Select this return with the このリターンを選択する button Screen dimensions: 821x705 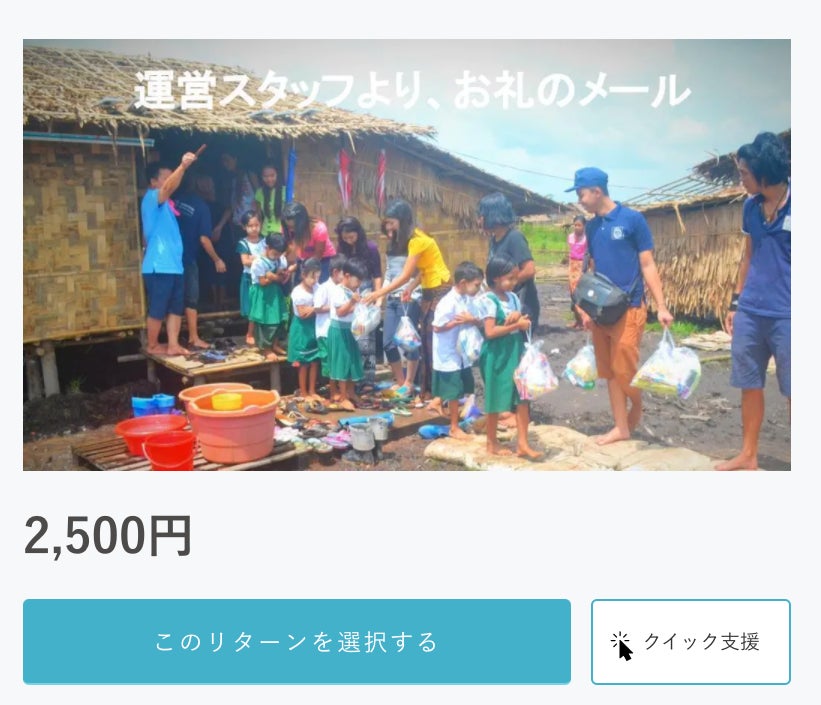coord(297,642)
